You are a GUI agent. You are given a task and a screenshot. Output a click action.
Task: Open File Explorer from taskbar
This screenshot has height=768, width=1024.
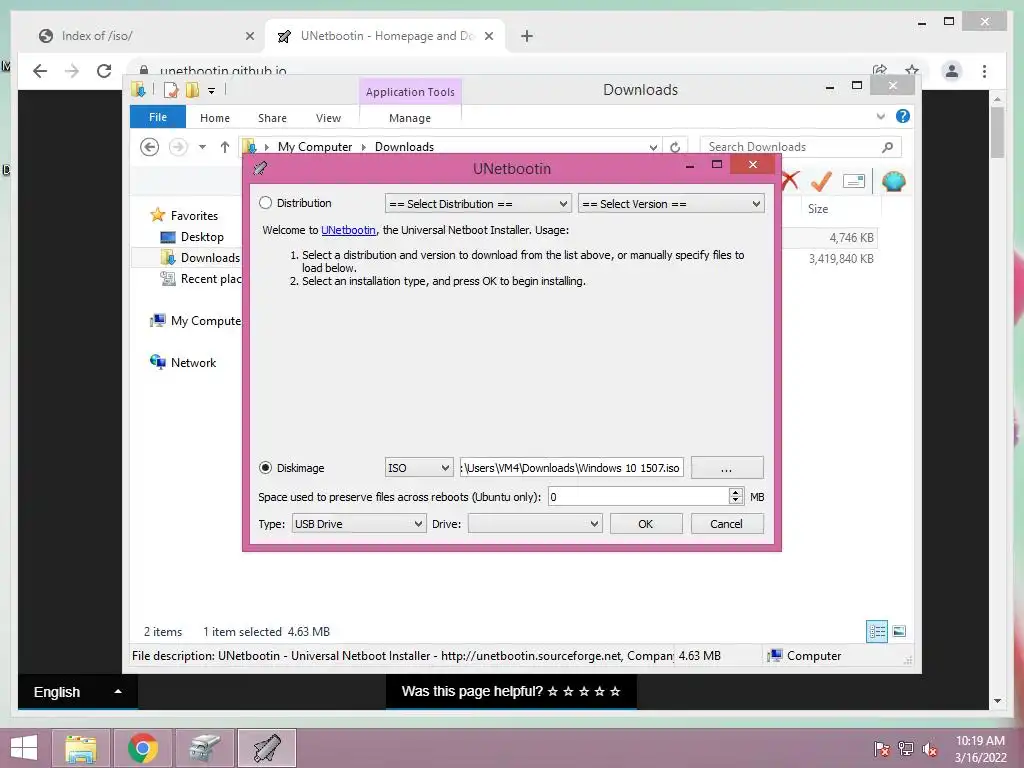point(82,748)
